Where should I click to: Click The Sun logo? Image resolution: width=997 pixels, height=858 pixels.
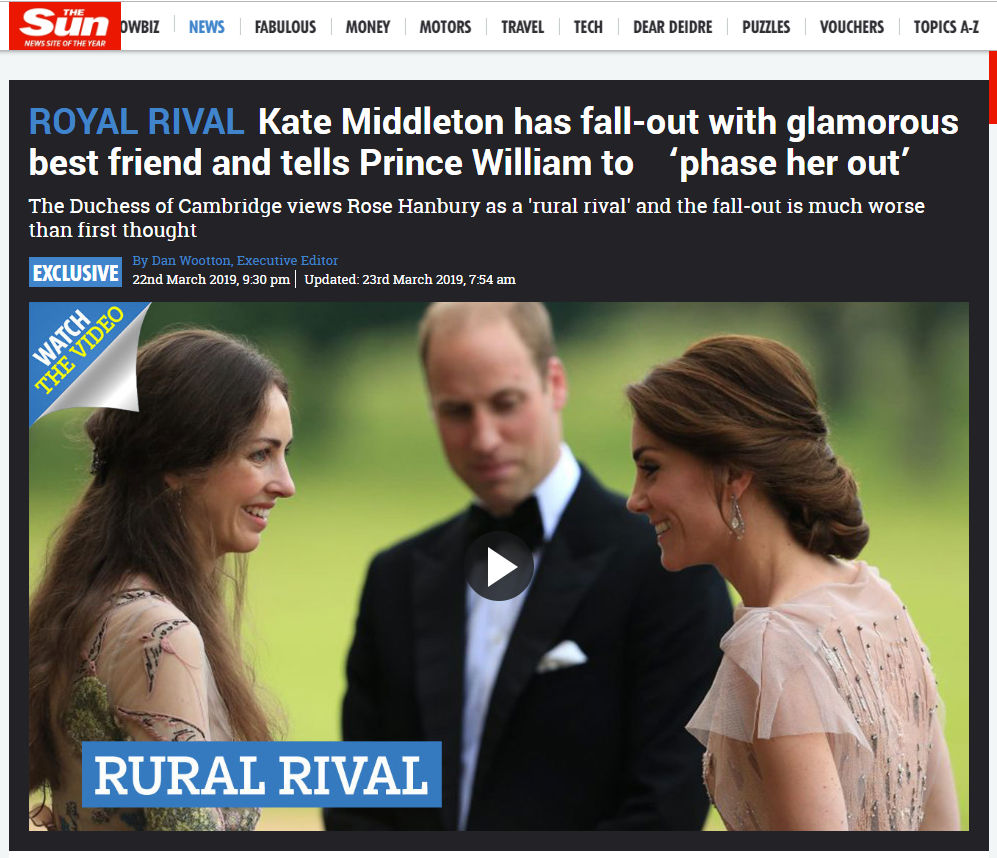coord(65,26)
